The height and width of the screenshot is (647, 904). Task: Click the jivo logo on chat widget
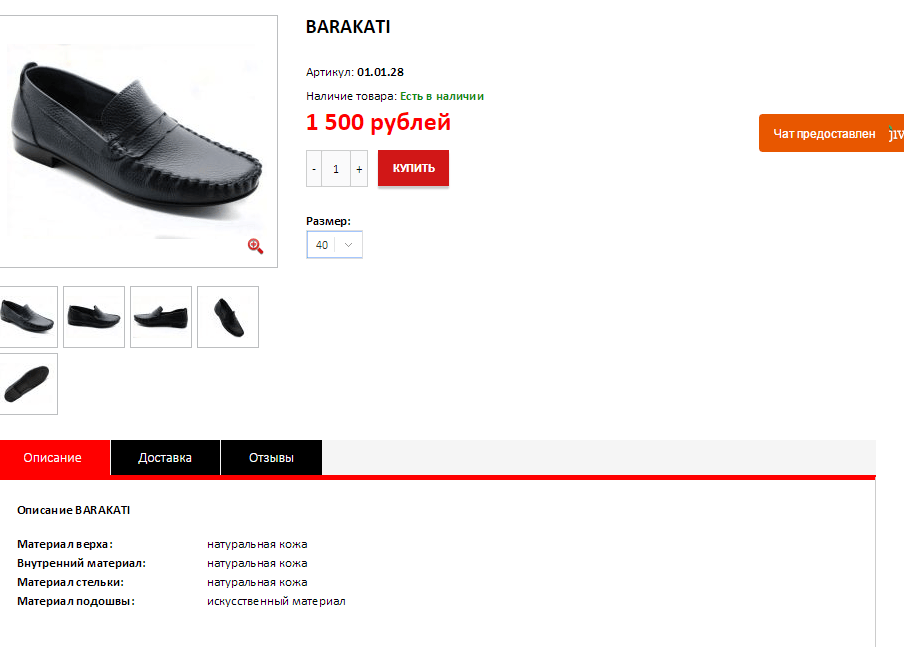point(896,134)
